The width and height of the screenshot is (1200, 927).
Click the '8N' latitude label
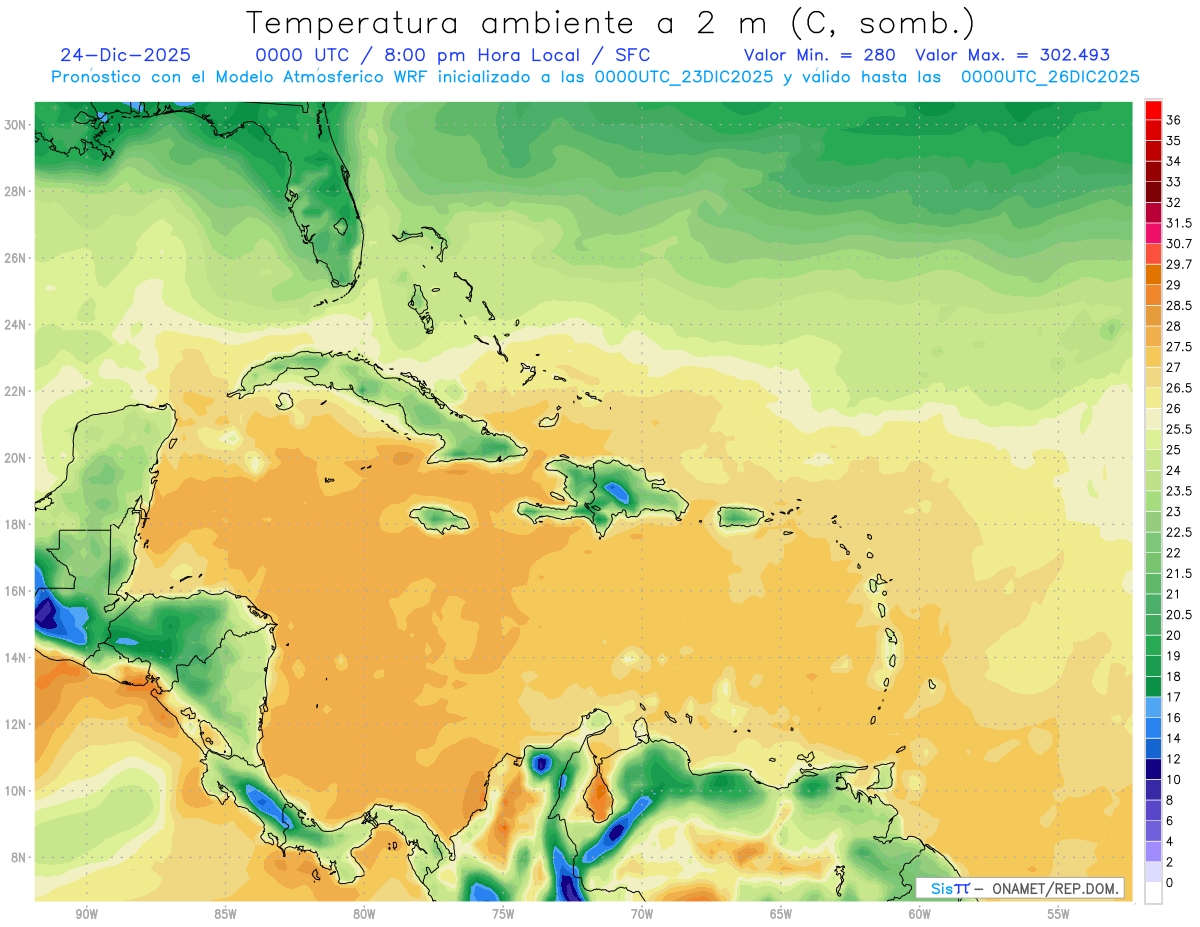tap(20, 857)
